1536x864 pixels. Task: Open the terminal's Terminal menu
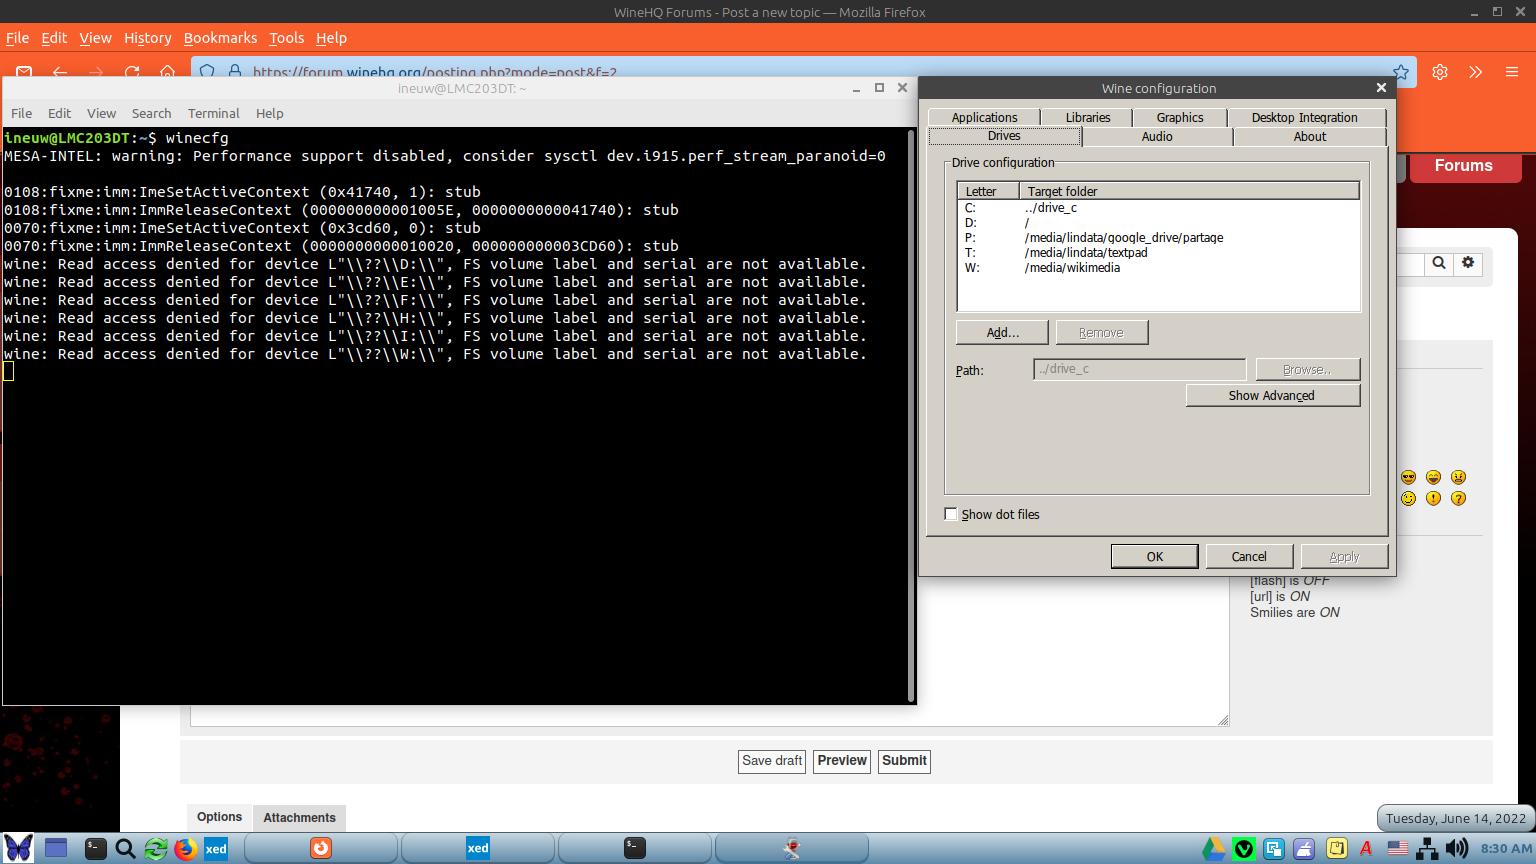tap(213, 113)
